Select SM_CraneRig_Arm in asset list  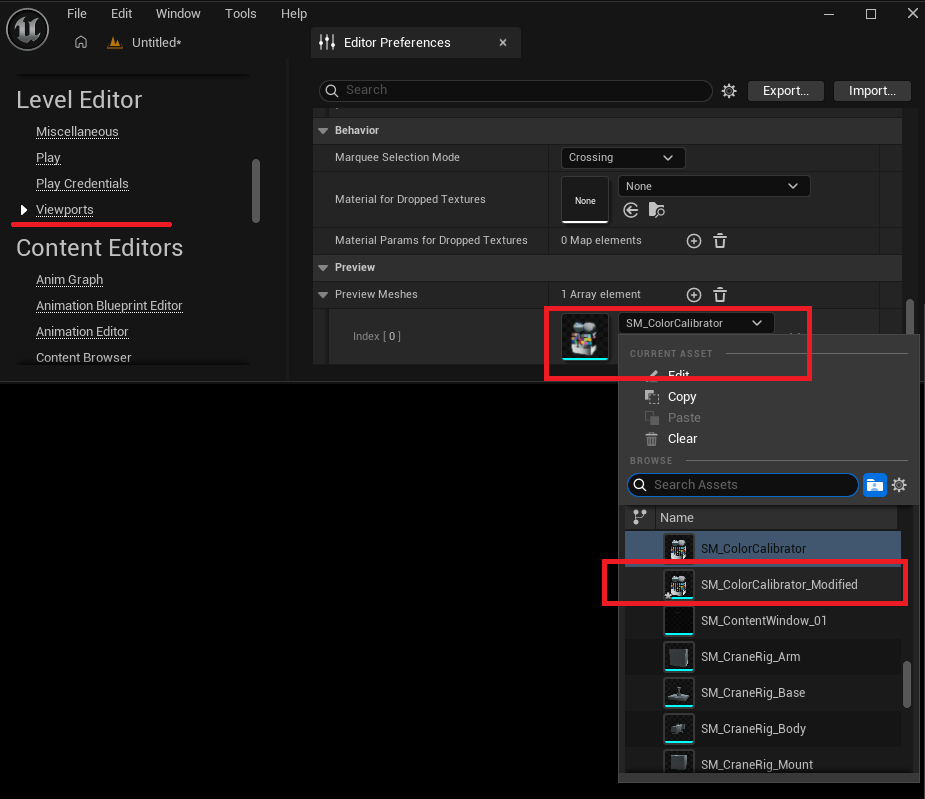pyautogui.click(x=763, y=657)
